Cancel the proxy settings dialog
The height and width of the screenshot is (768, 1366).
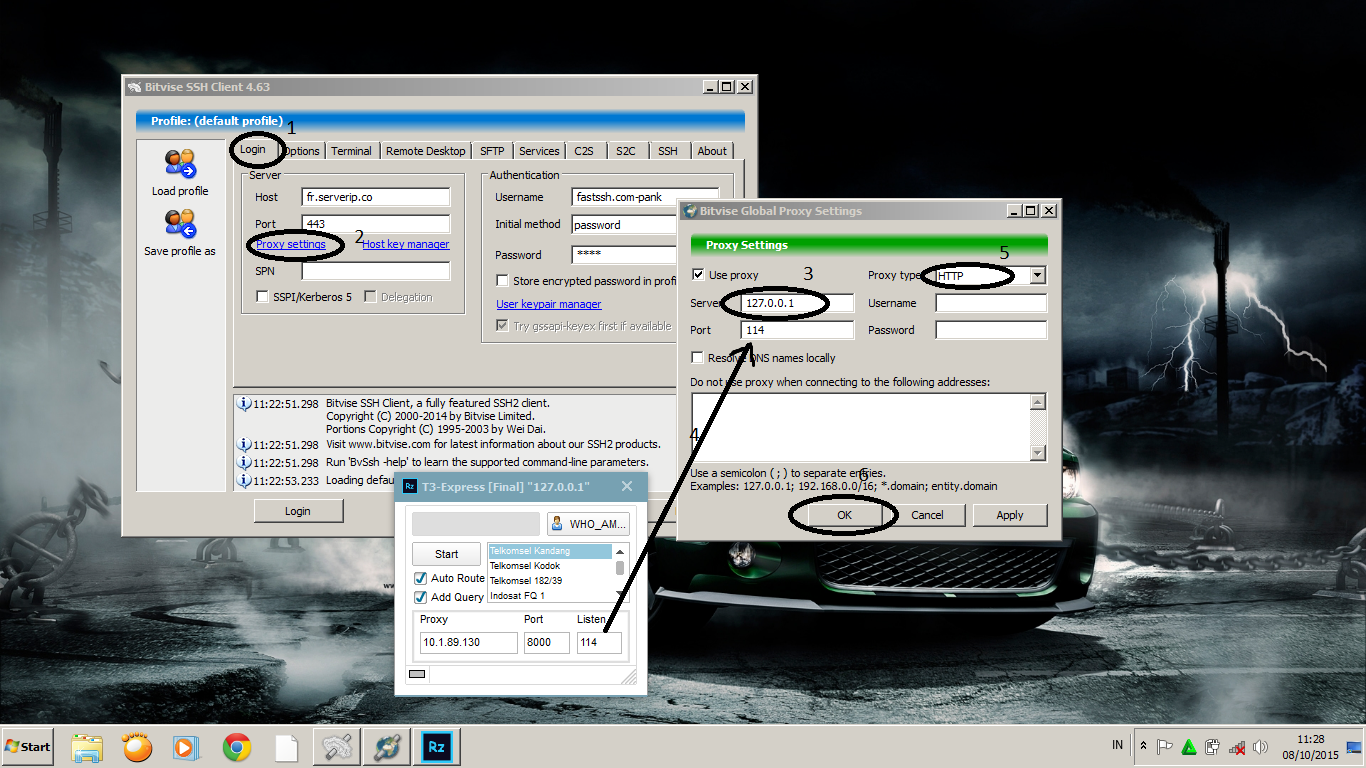coord(927,515)
